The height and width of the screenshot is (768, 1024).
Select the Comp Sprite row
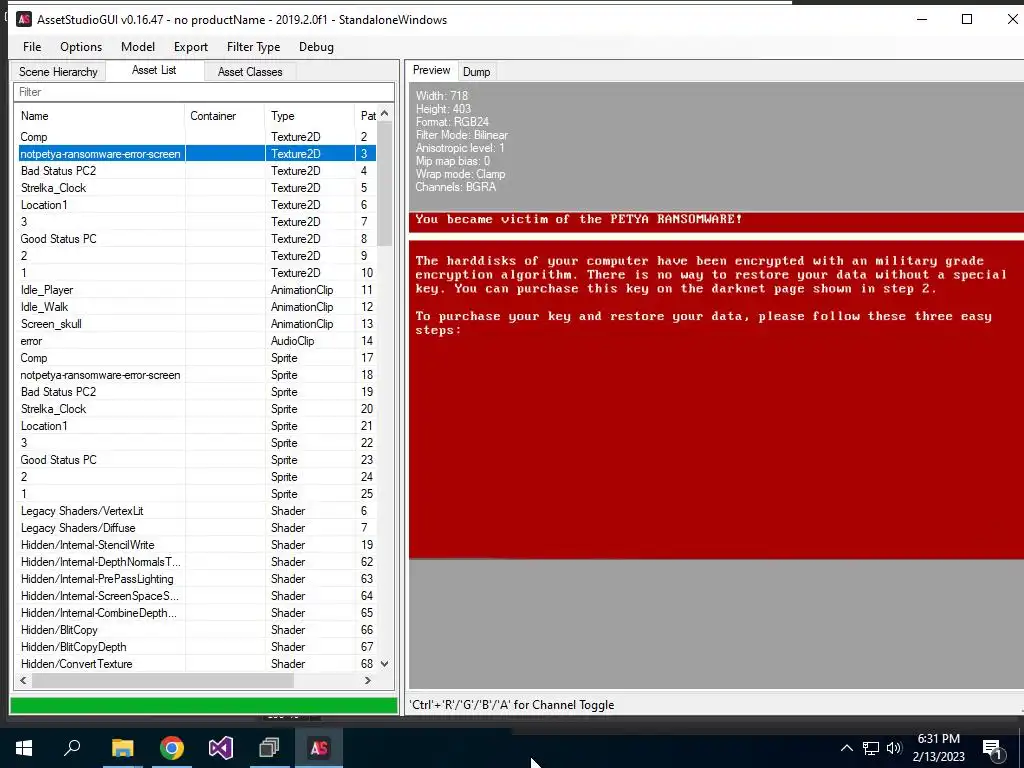196,358
